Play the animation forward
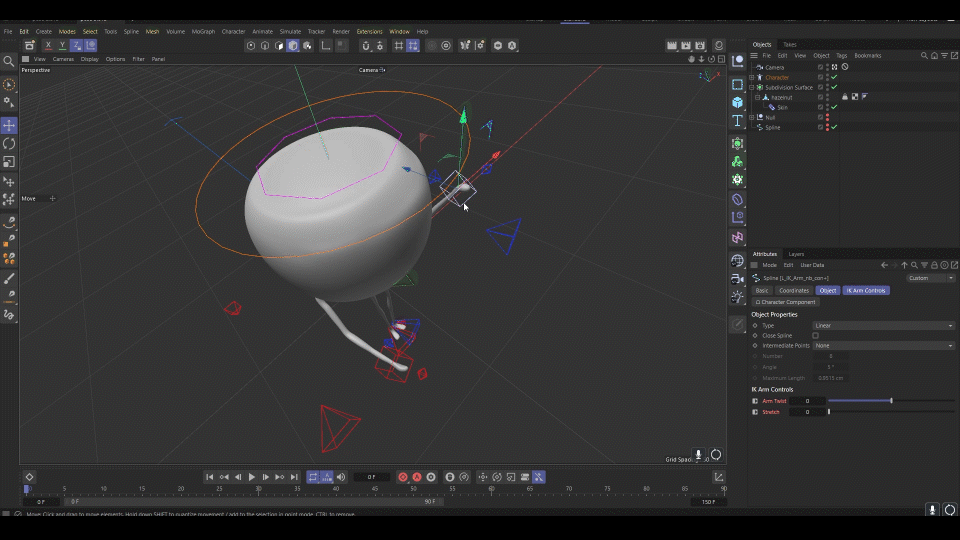Screen dimensions: 960x540 click(x=252, y=477)
